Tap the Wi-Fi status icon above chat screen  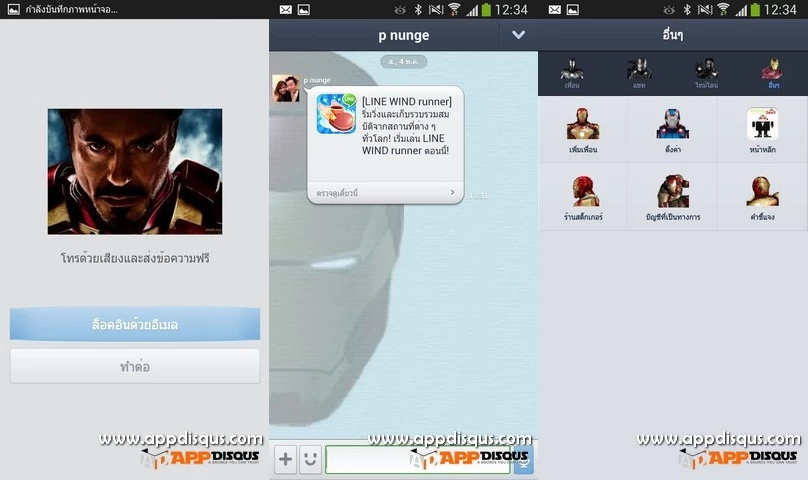pos(454,9)
